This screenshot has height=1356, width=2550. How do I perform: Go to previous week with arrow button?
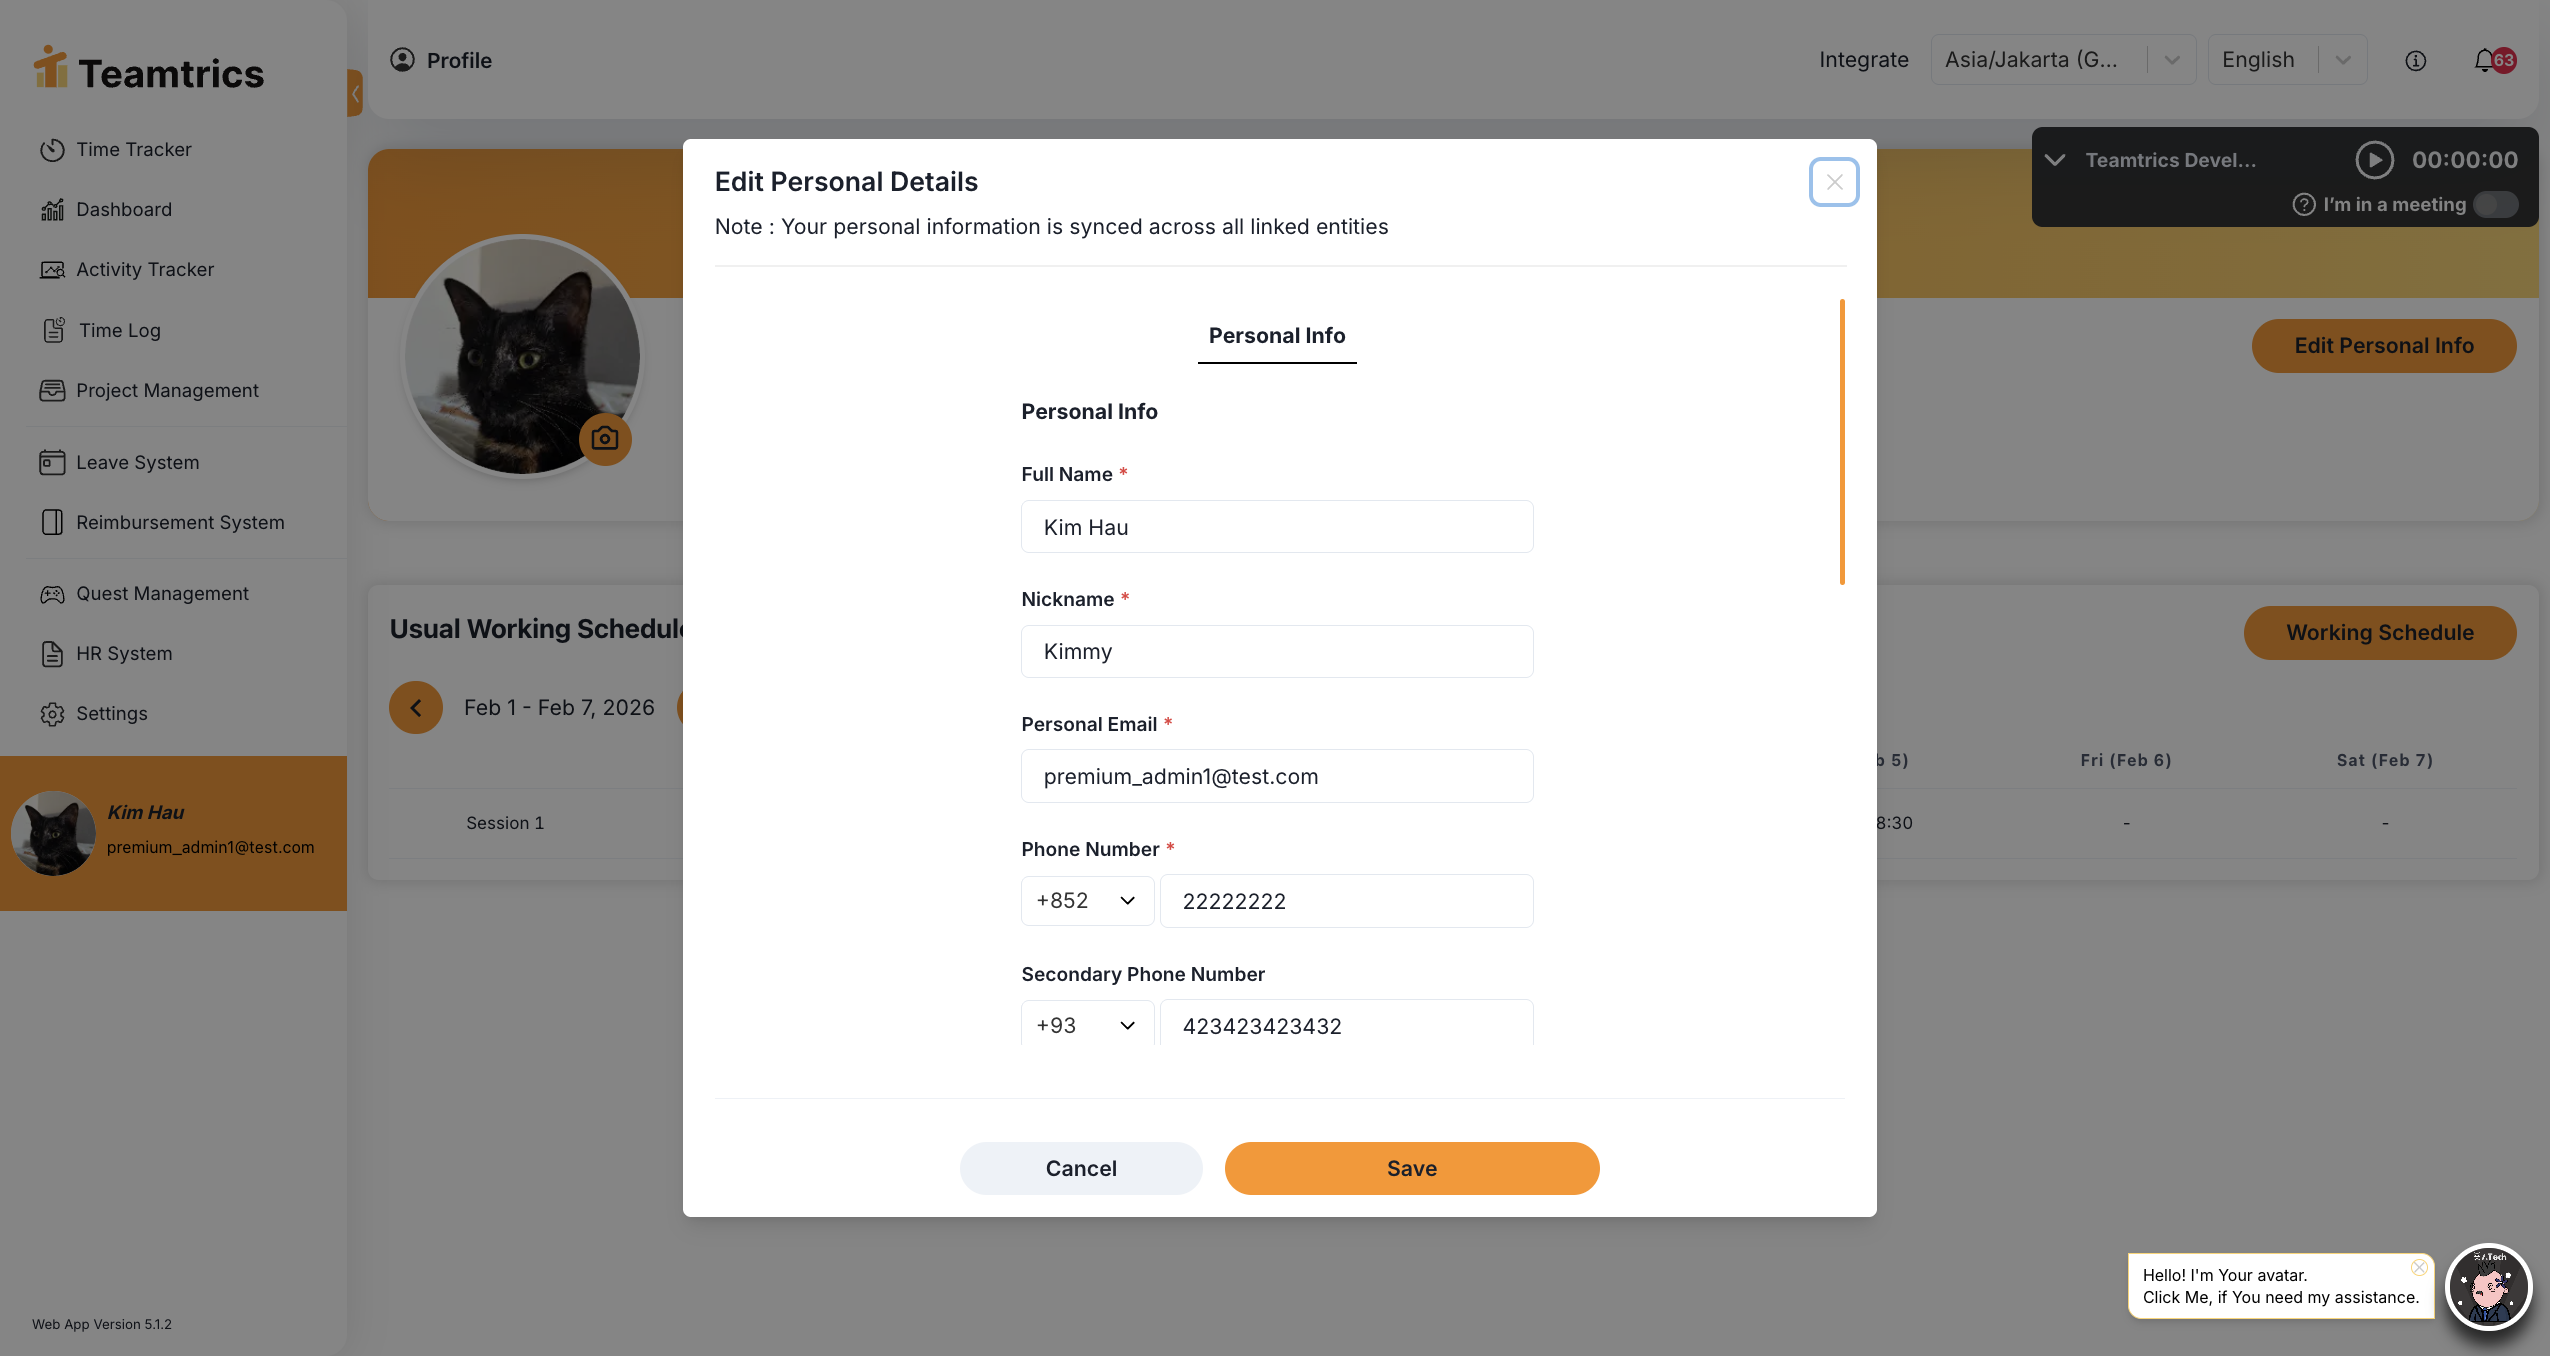pyautogui.click(x=416, y=708)
